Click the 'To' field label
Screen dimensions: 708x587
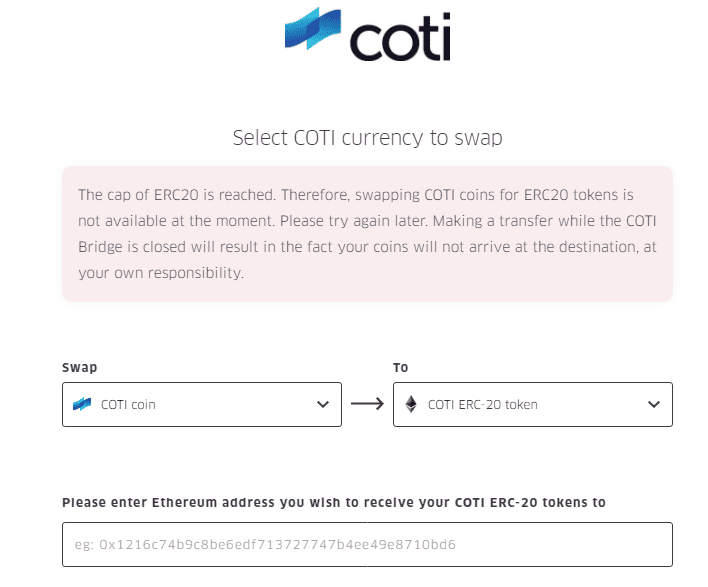click(x=401, y=368)
